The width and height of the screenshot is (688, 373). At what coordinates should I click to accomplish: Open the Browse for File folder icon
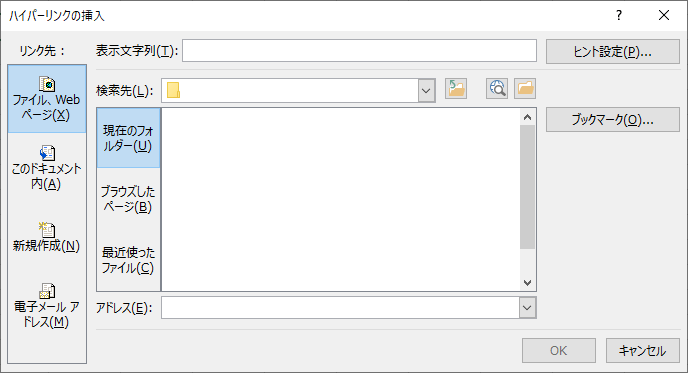click(x=525, y=89)
